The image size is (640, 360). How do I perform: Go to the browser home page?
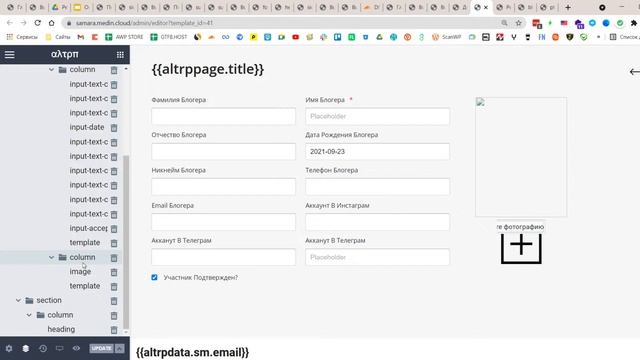coord(51,23)
